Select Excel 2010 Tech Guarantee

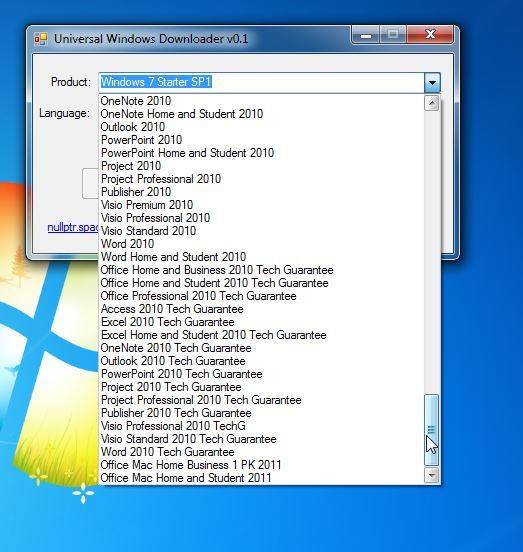click(262, 322)
